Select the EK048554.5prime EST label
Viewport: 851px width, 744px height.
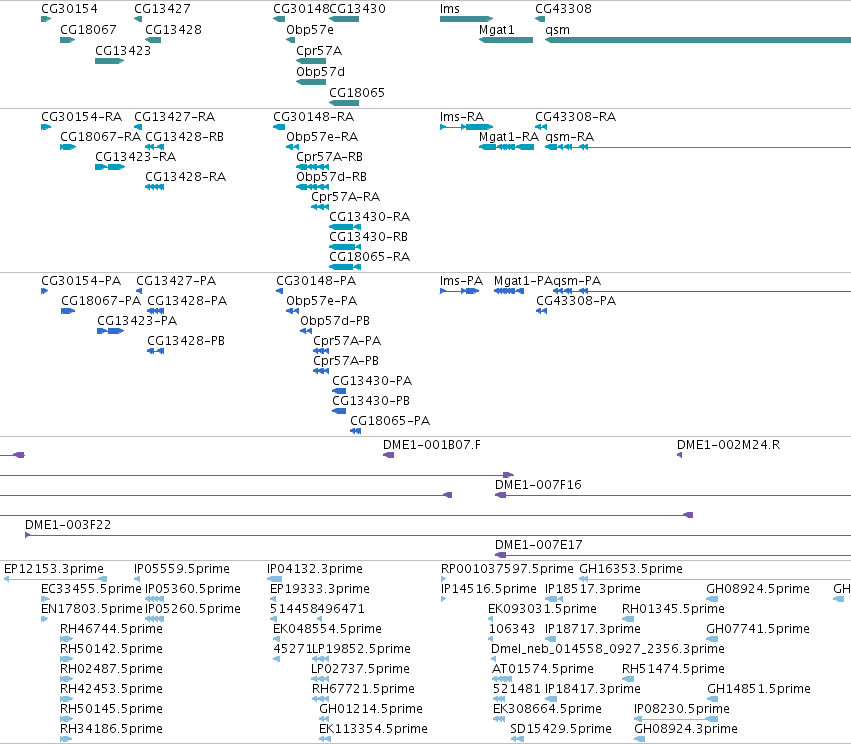coord(327,629)
